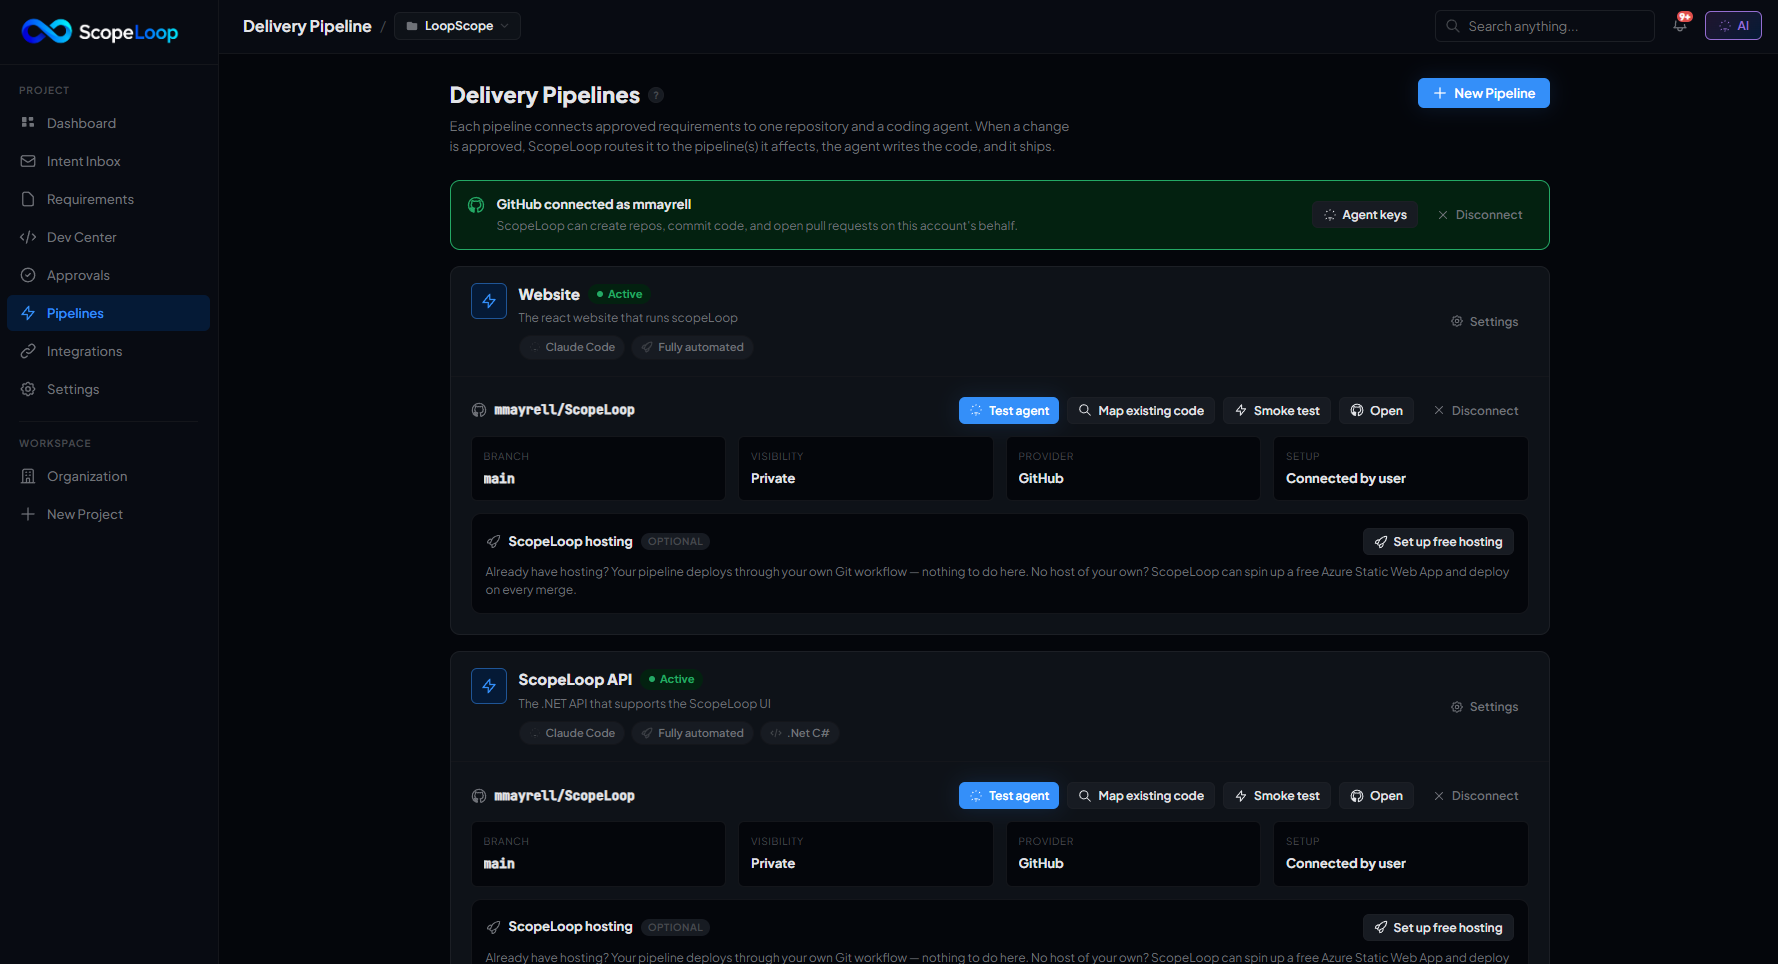The image size is (1778, 964).
Task: Click New Project in sidebar
Action: pos(108,514)
